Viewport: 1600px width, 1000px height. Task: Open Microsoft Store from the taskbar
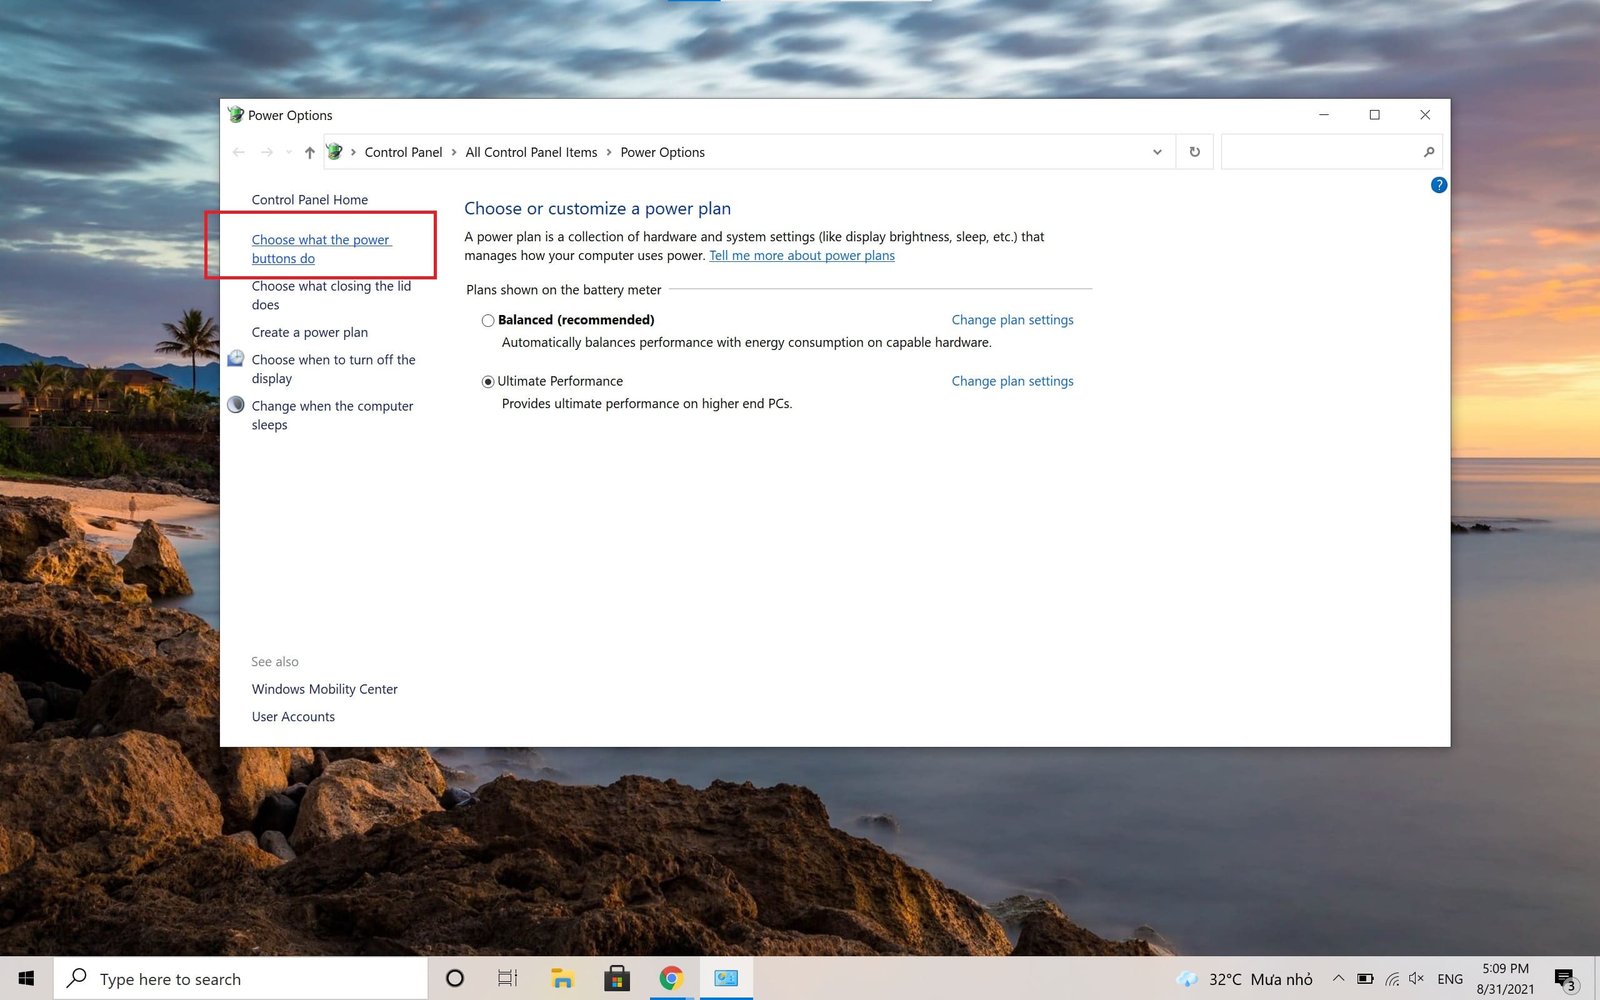(617, 978)
